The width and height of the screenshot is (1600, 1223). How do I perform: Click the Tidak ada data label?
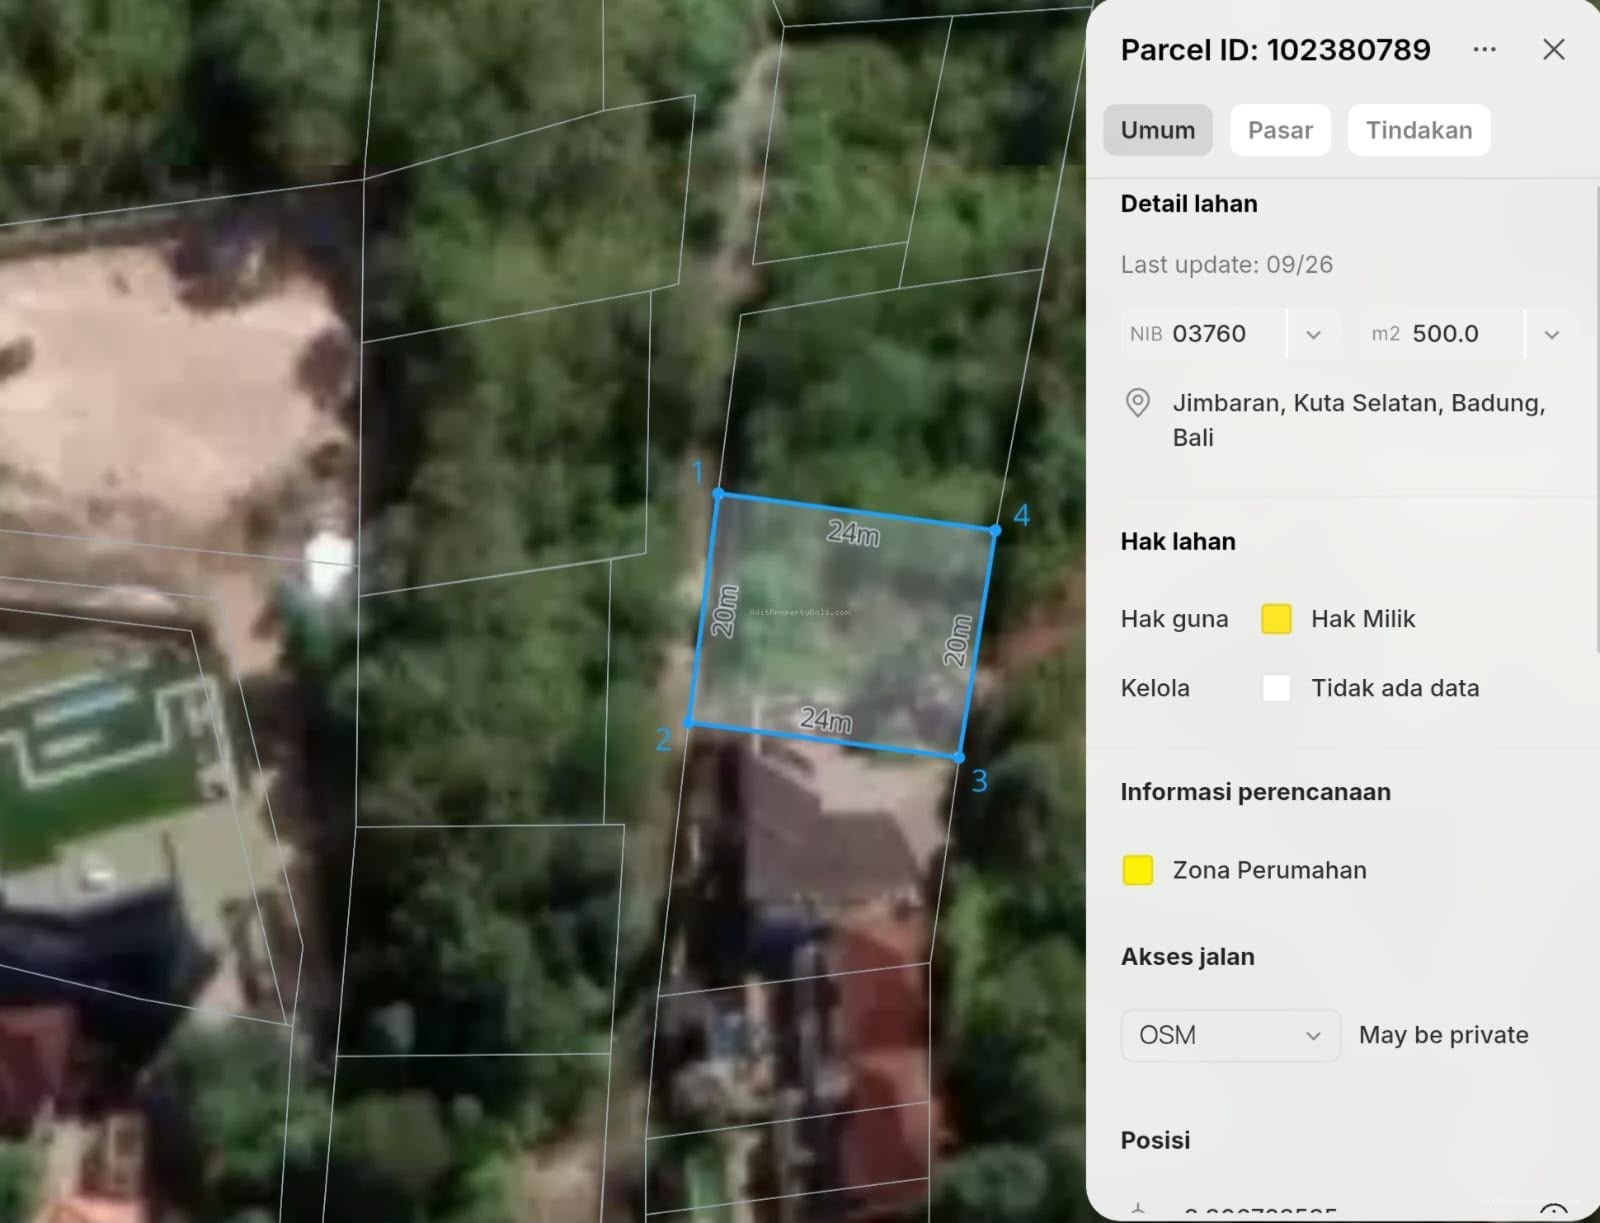(x=1395, y=688)
